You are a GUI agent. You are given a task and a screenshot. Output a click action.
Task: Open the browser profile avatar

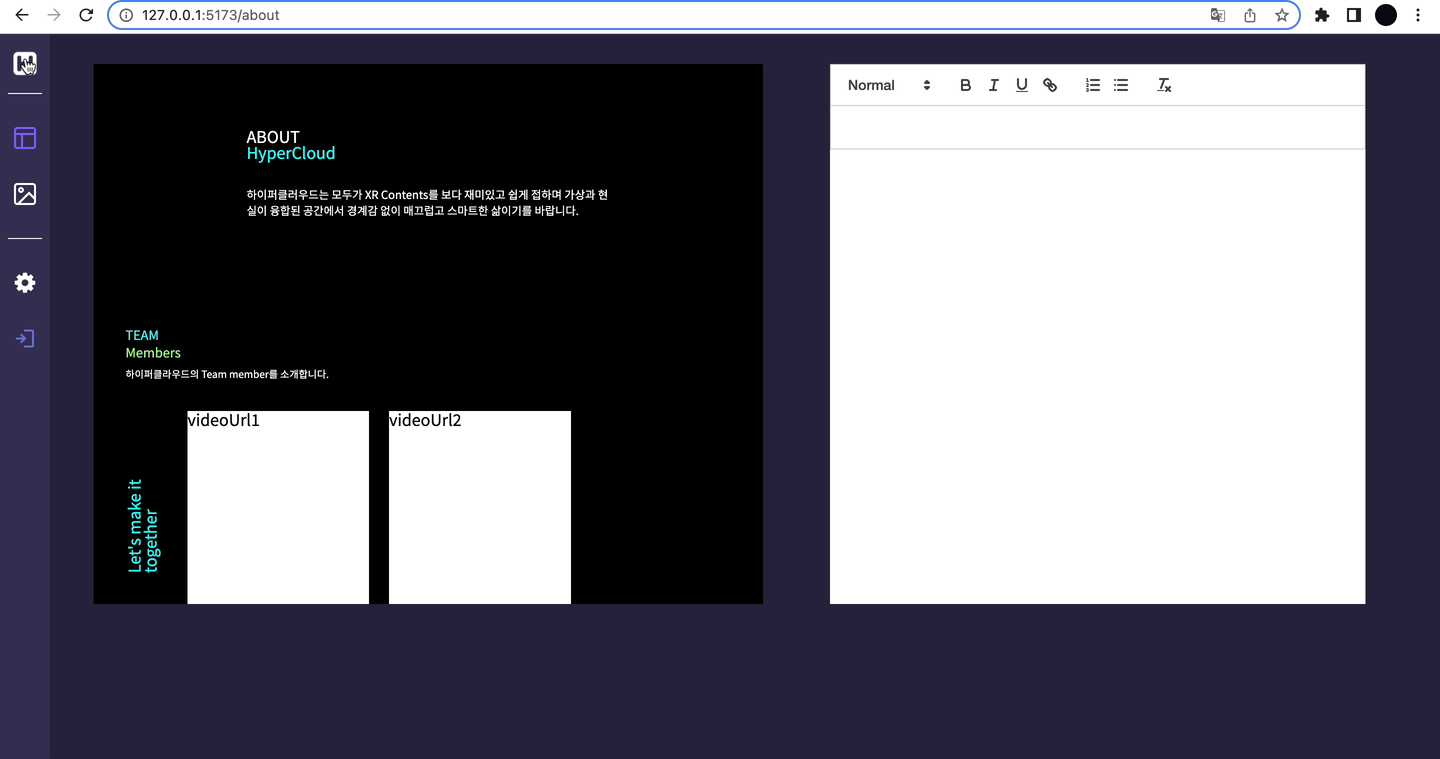(x=1386, y=15)
